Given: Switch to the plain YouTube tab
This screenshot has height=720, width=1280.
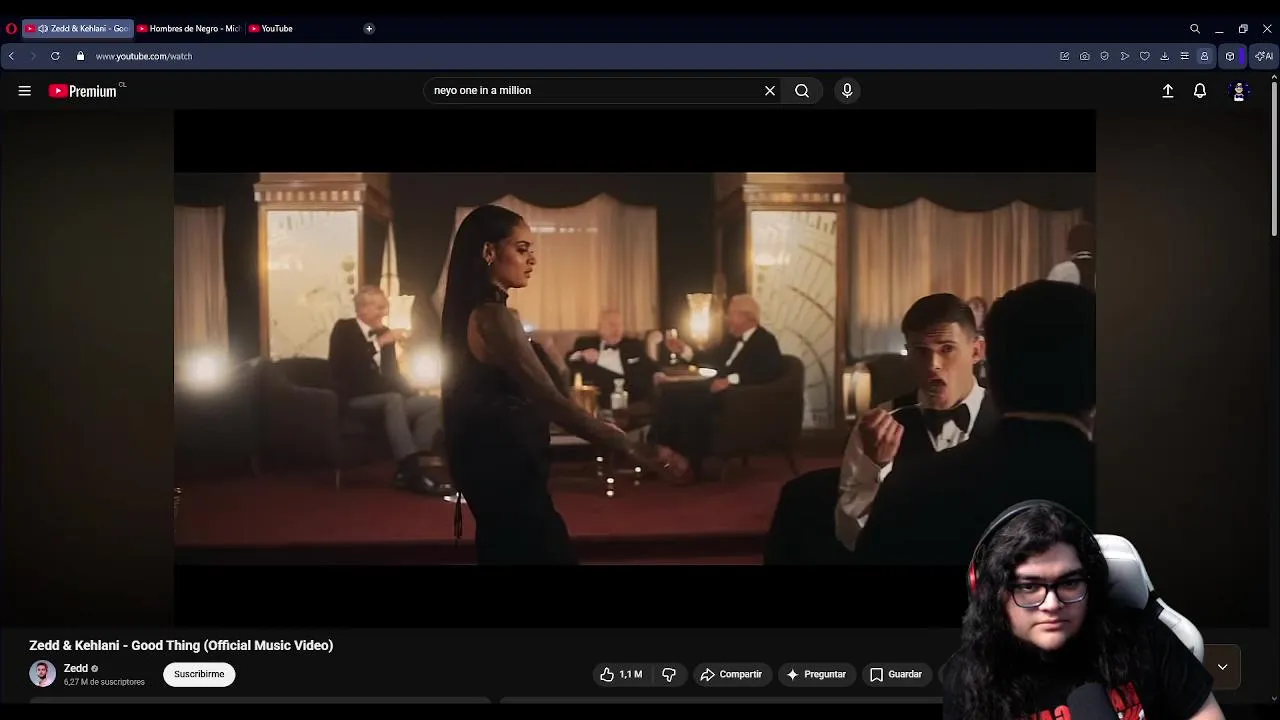Looking at the screenshot, I should pyautogui.click(x=271, y=29).
